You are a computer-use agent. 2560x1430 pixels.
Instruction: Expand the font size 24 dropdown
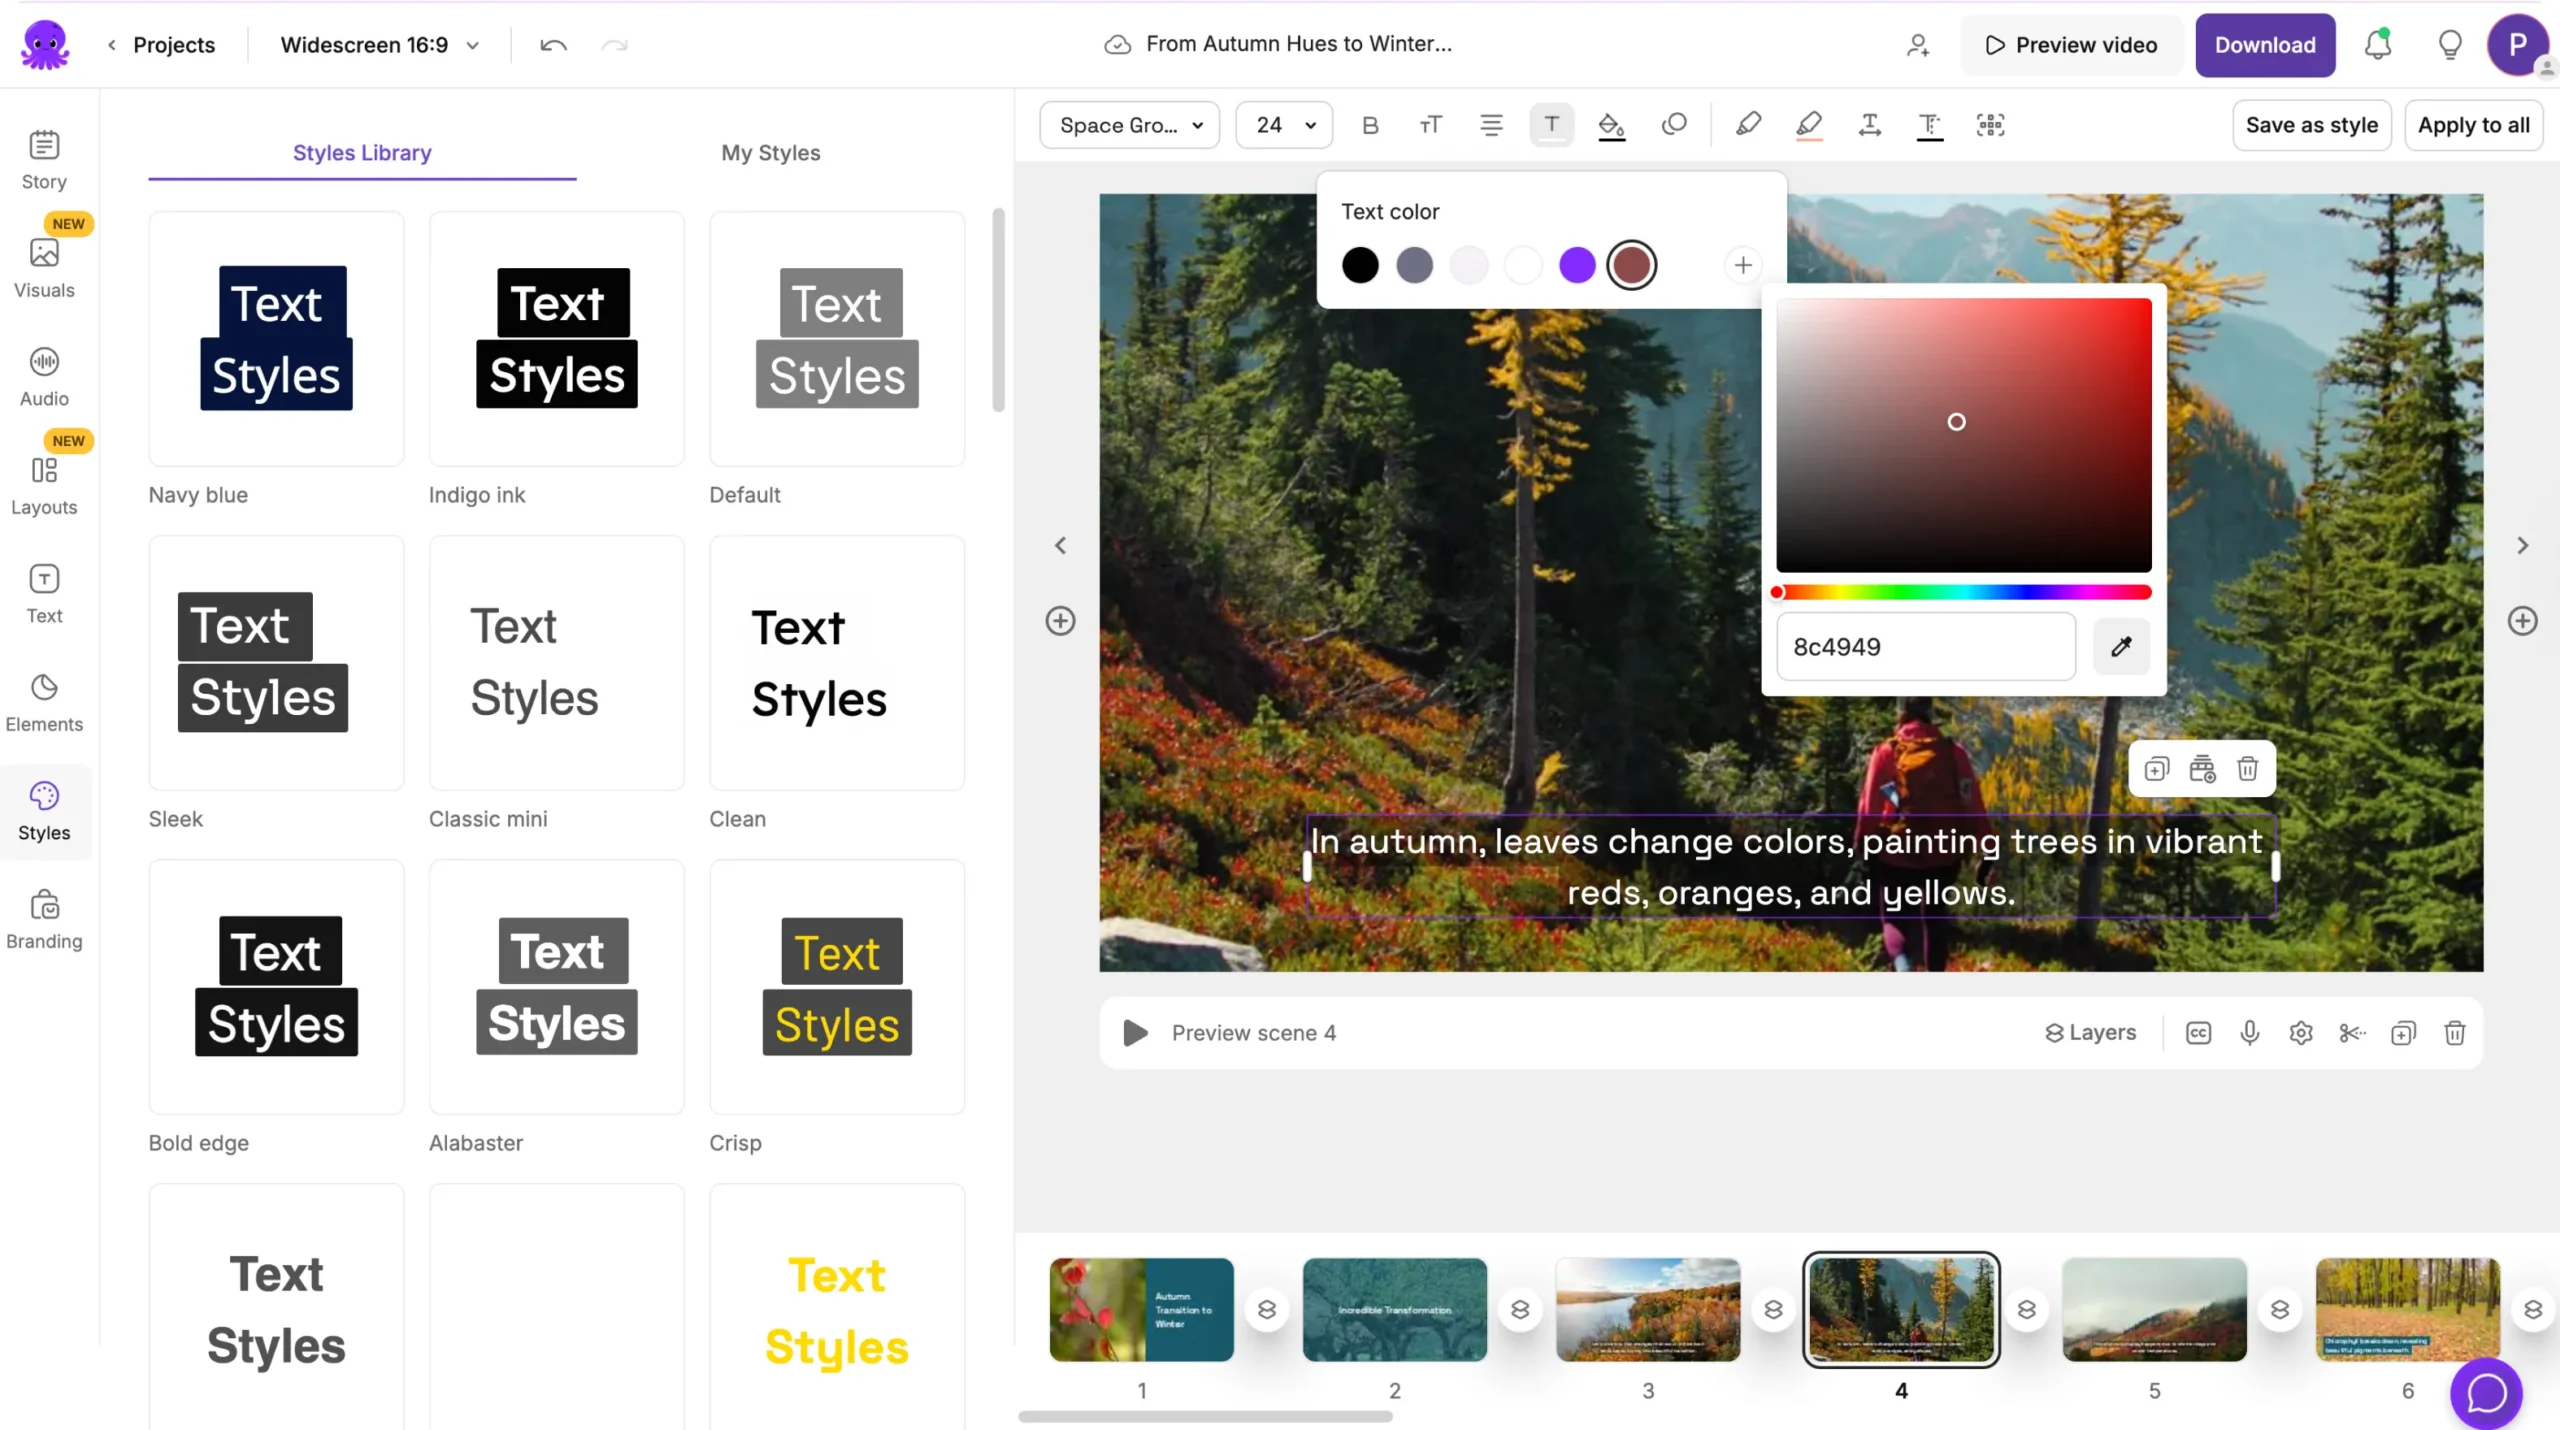coord(1285,125)
